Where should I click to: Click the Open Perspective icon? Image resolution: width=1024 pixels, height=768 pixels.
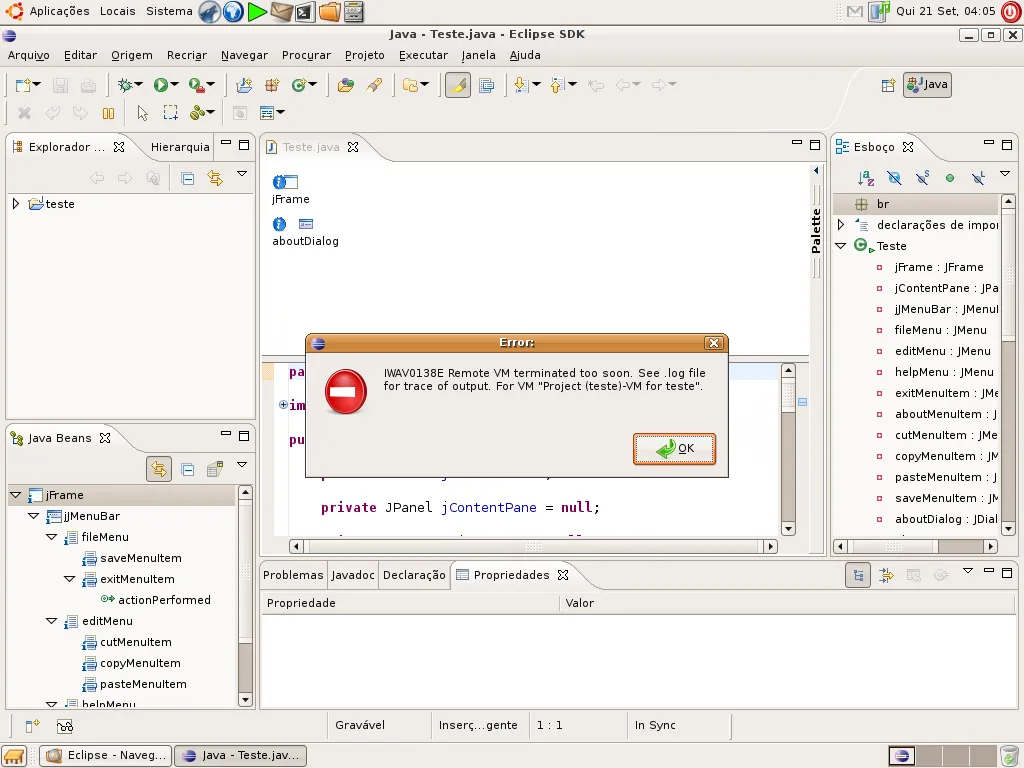887,86
